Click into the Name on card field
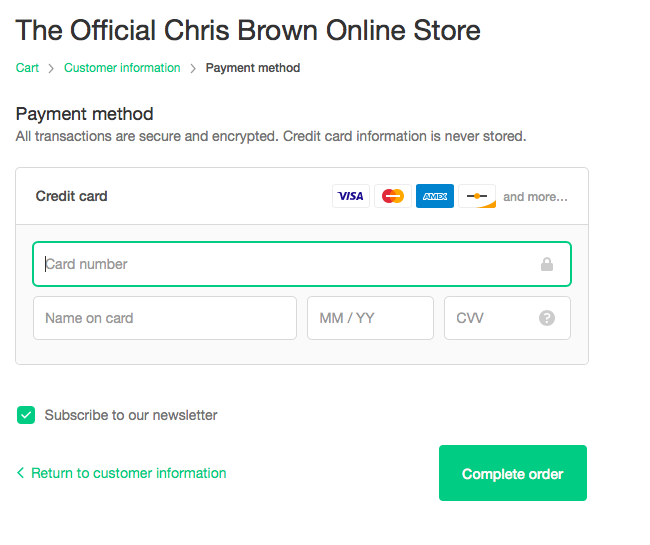Screen dimensions: 650x545 pyautogui.click(x=165, y=318)
